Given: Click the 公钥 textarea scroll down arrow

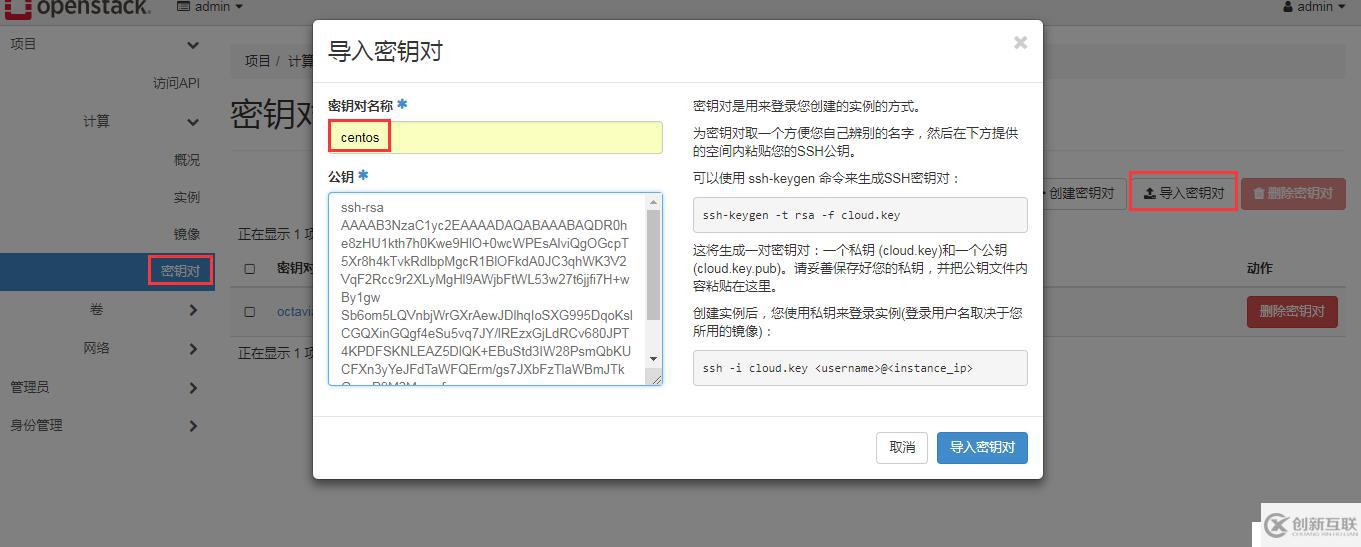Looking at the screenshot, I should click(x=654, y=359).
